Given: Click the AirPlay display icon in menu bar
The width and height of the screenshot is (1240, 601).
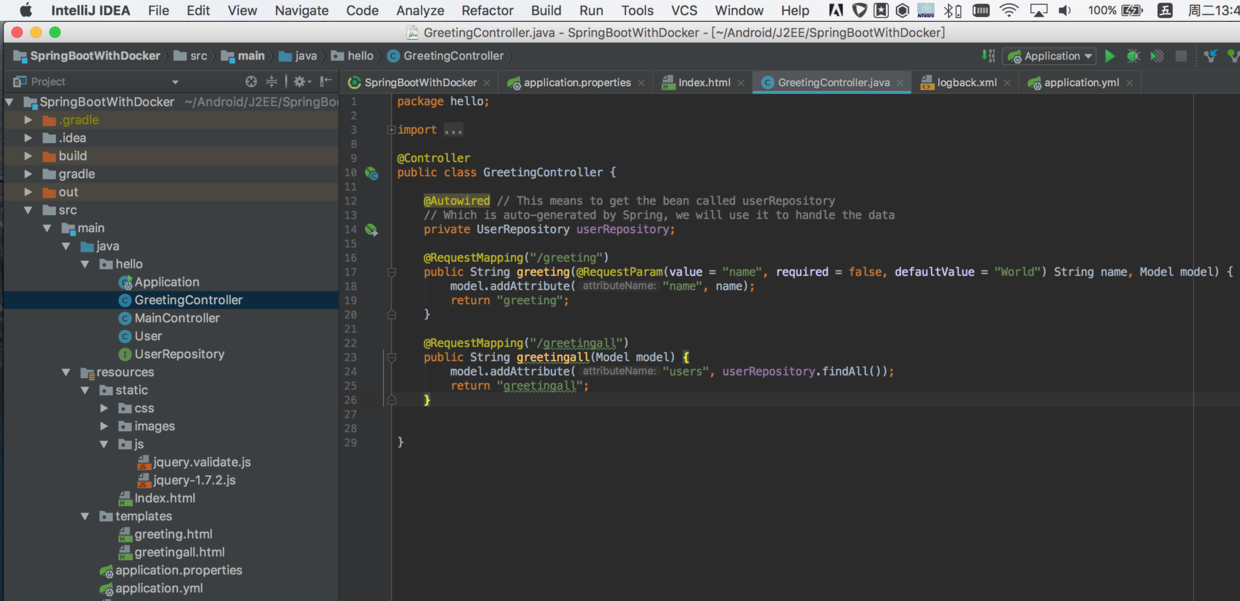Looking at the screenshot, I should pos(1038,11).
